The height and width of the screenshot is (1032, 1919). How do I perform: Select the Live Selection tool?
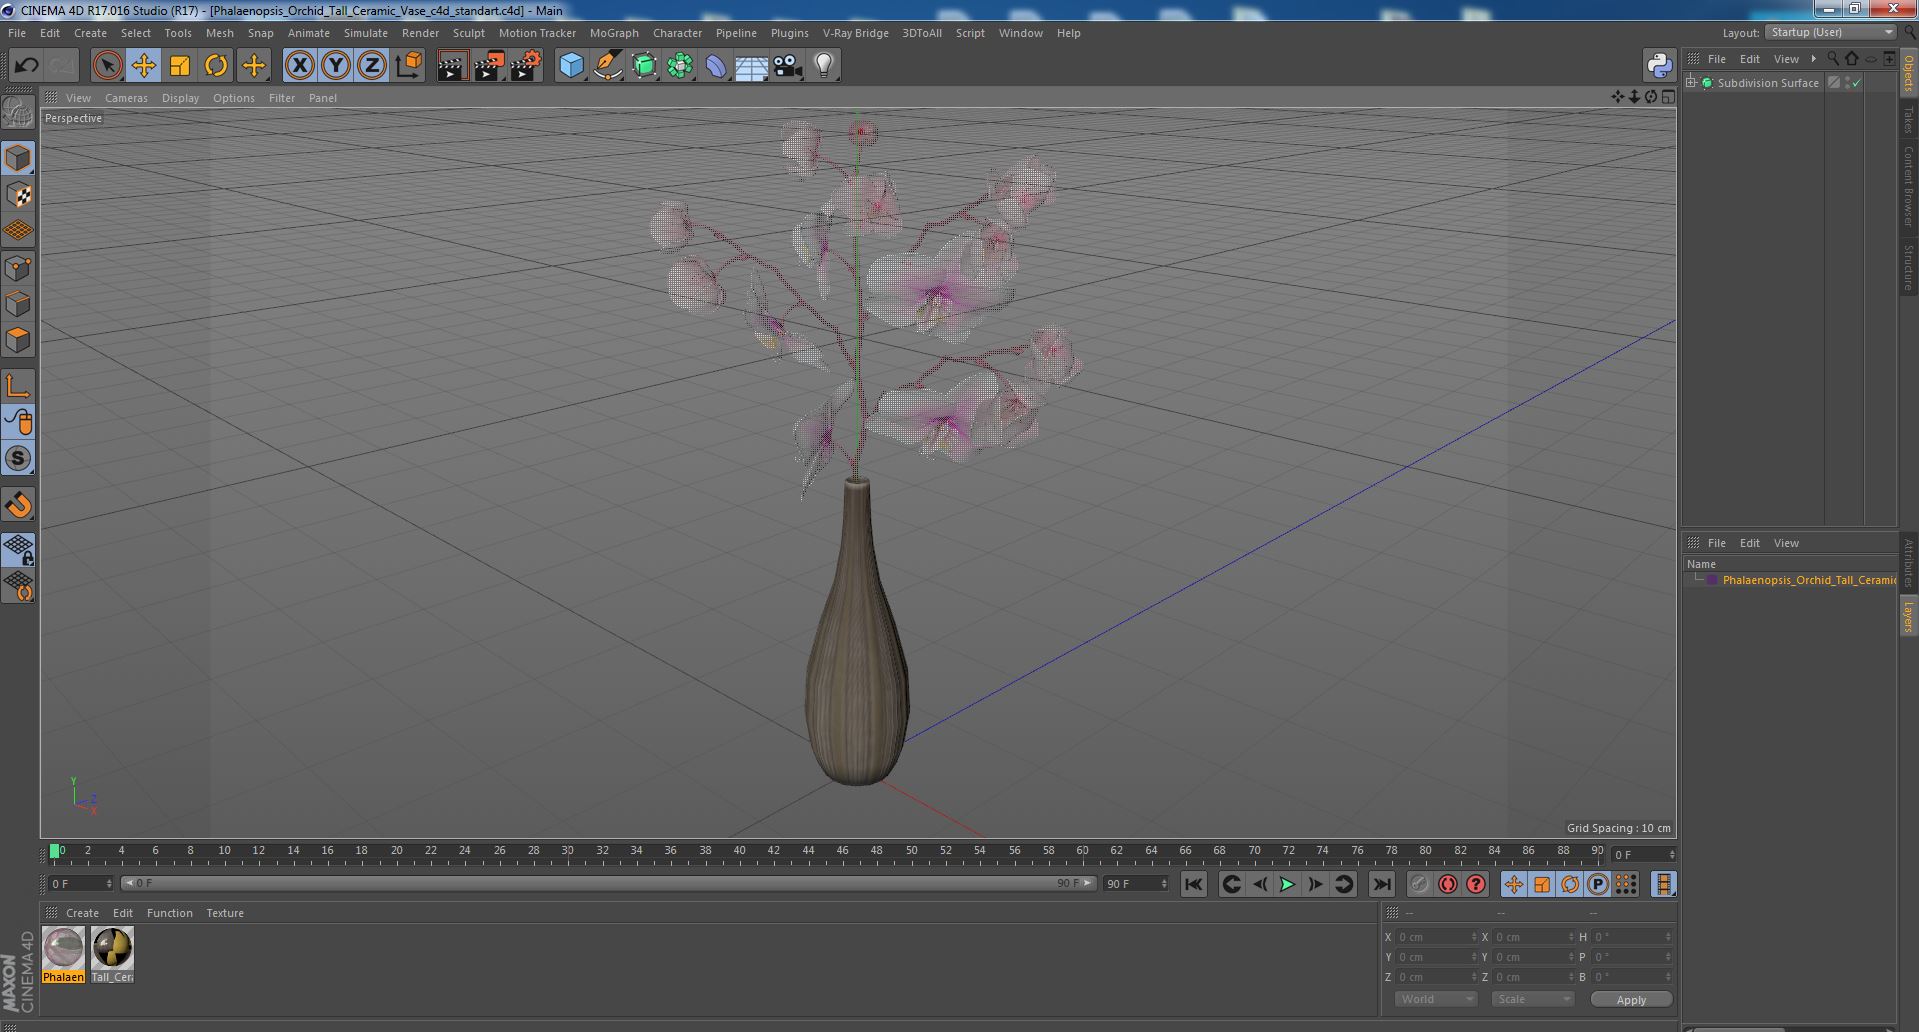[x=107, y=66]
